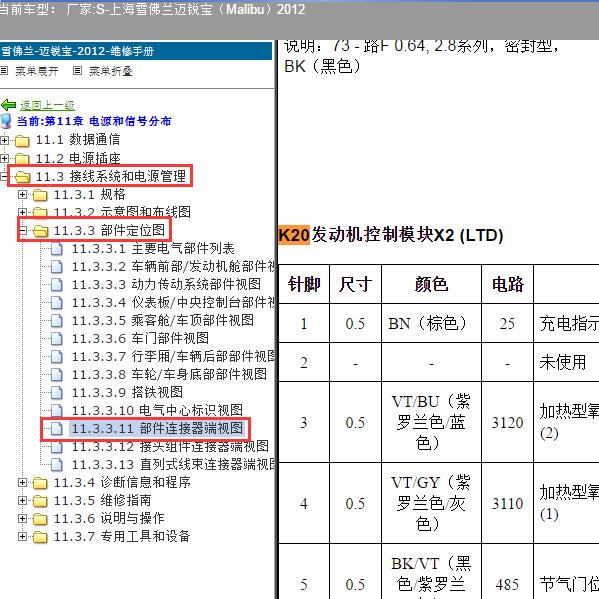Collapse the 11.3.3 部件定位图 node
The width and height of the screenshot is (599, 599).
click(23, 230)
